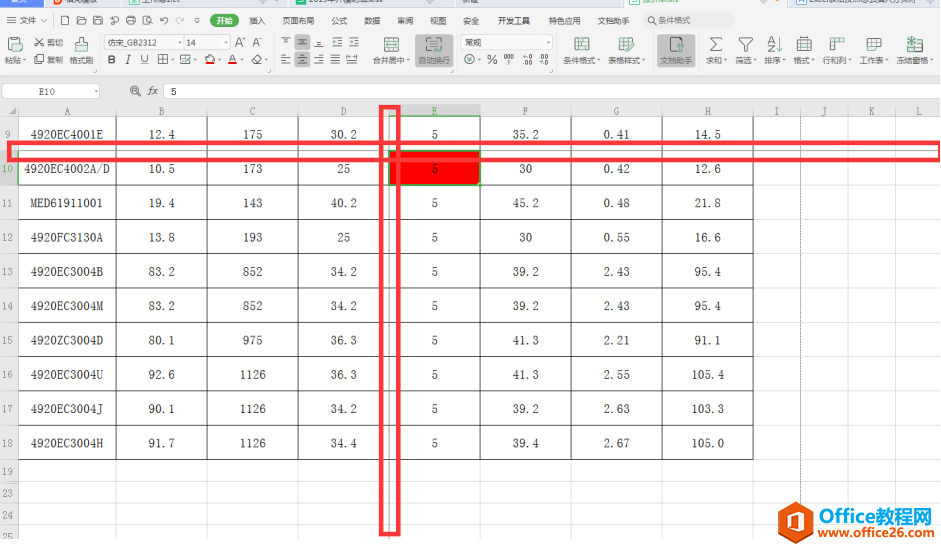Toggle align text left
941x550 pixels.
click(x=286, y=59)
